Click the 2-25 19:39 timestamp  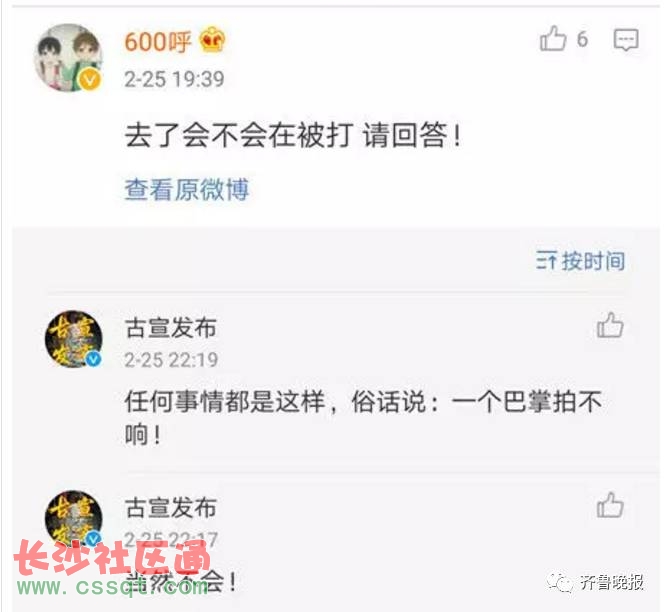pos(174,79)
